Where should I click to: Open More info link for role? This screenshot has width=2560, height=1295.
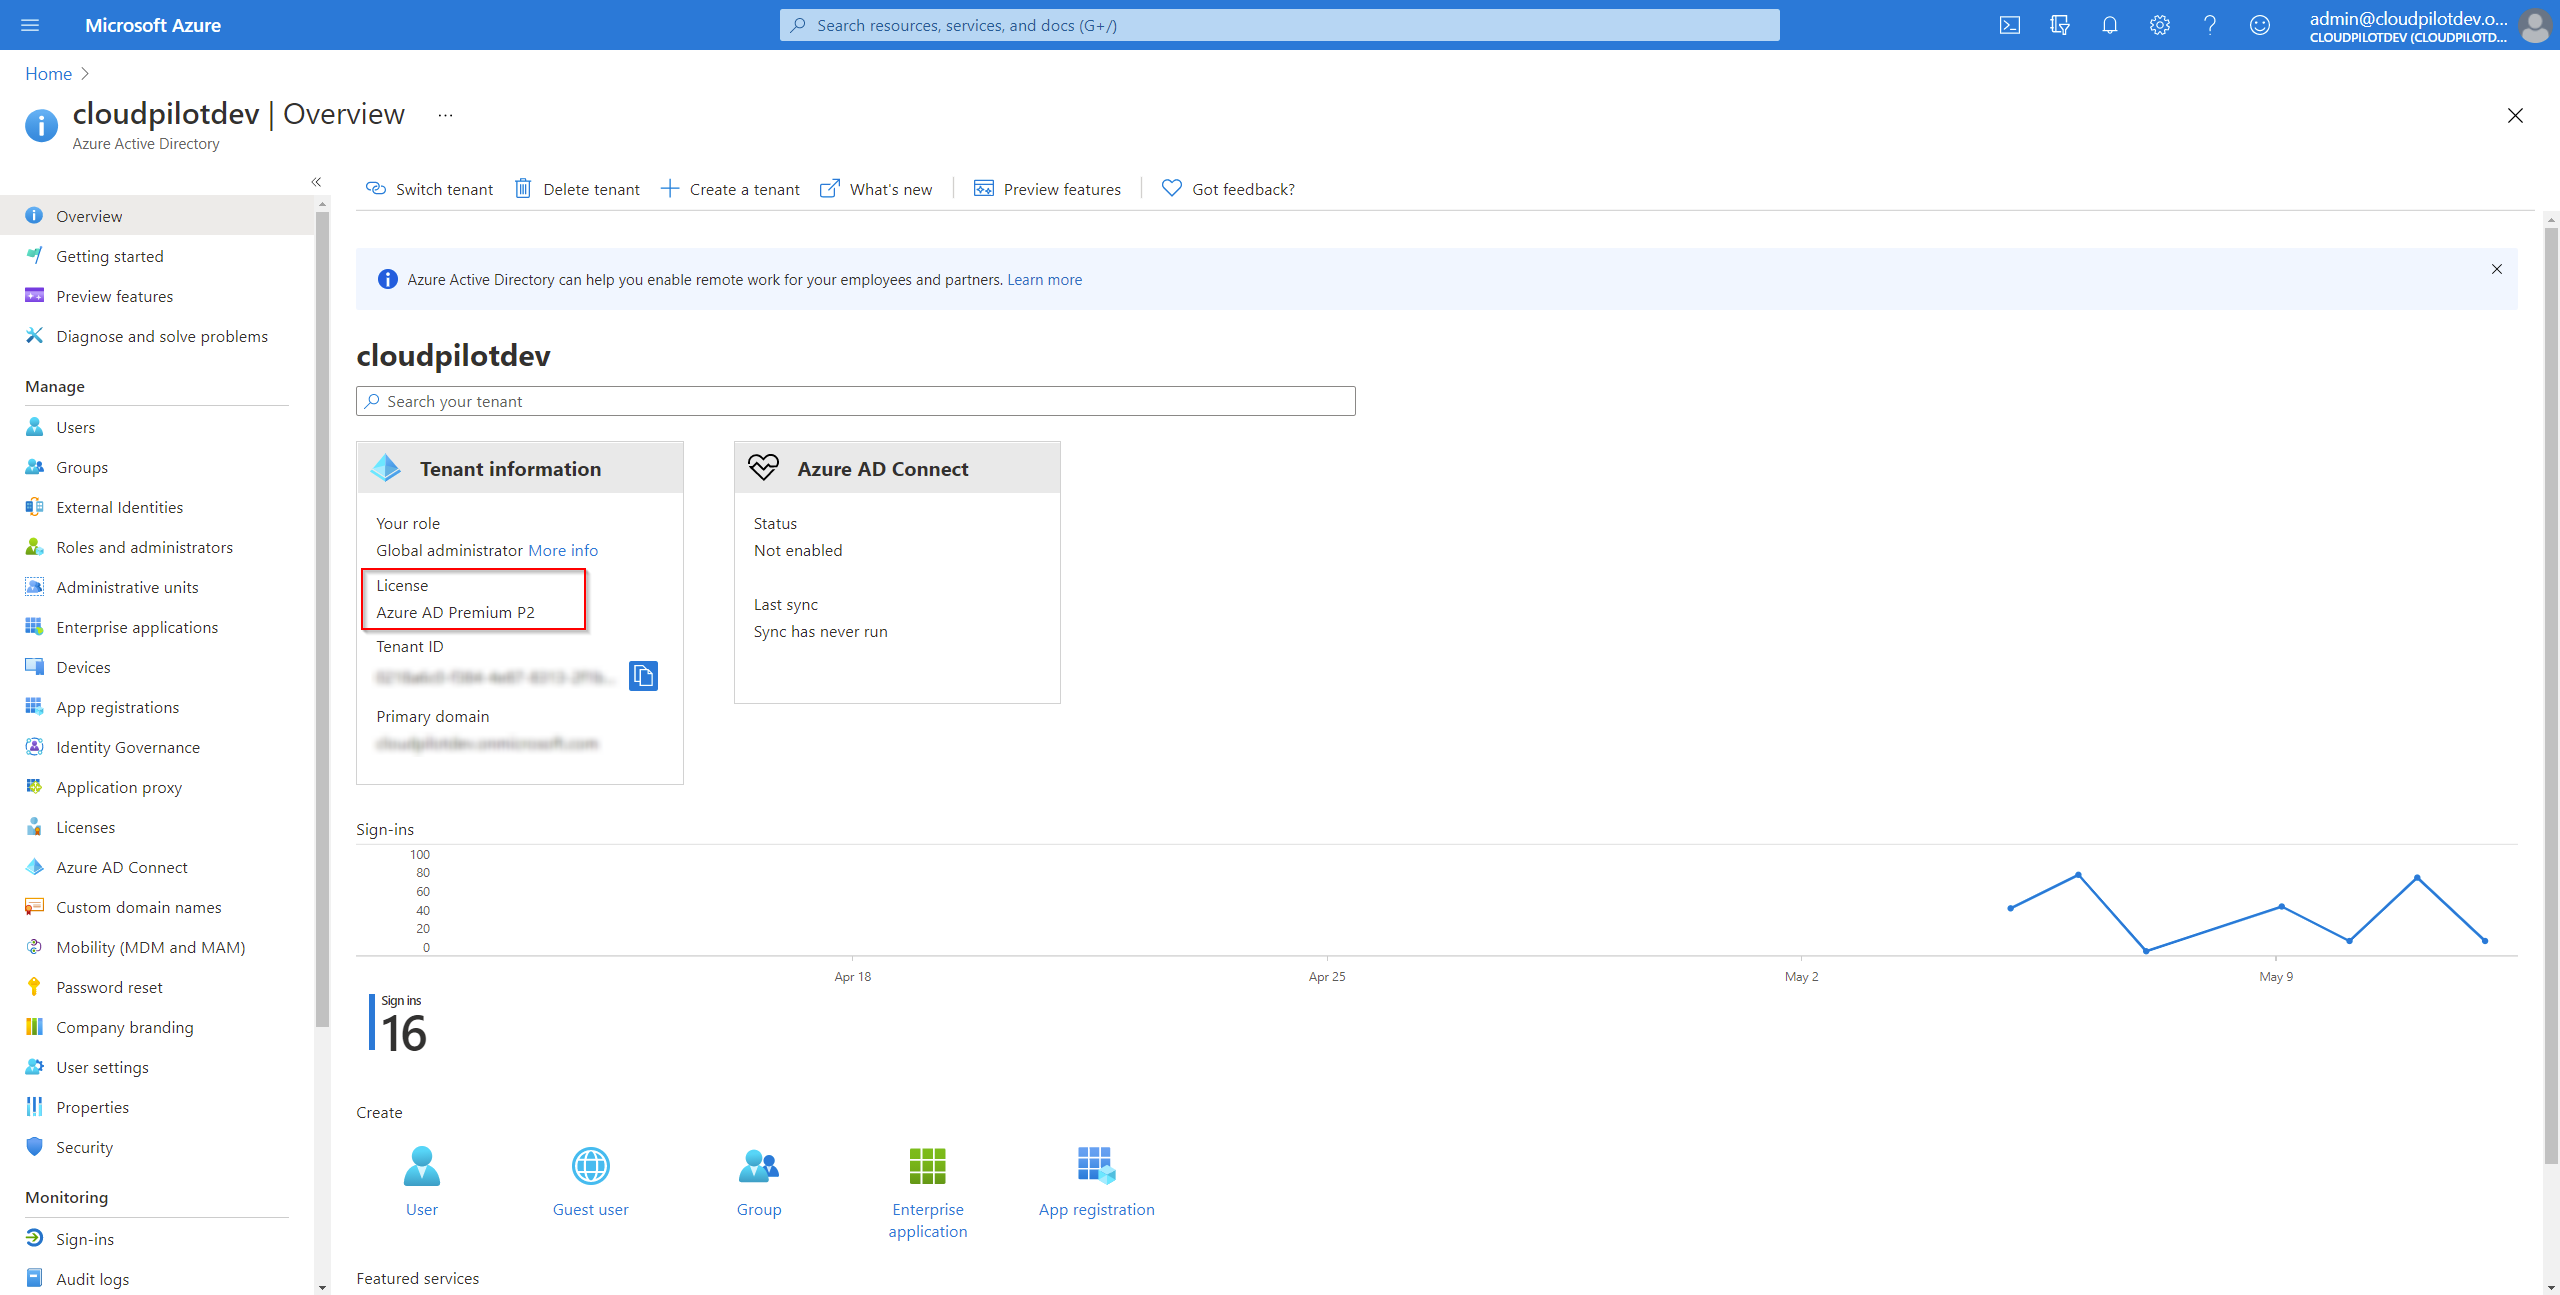[x=563, y=550]
